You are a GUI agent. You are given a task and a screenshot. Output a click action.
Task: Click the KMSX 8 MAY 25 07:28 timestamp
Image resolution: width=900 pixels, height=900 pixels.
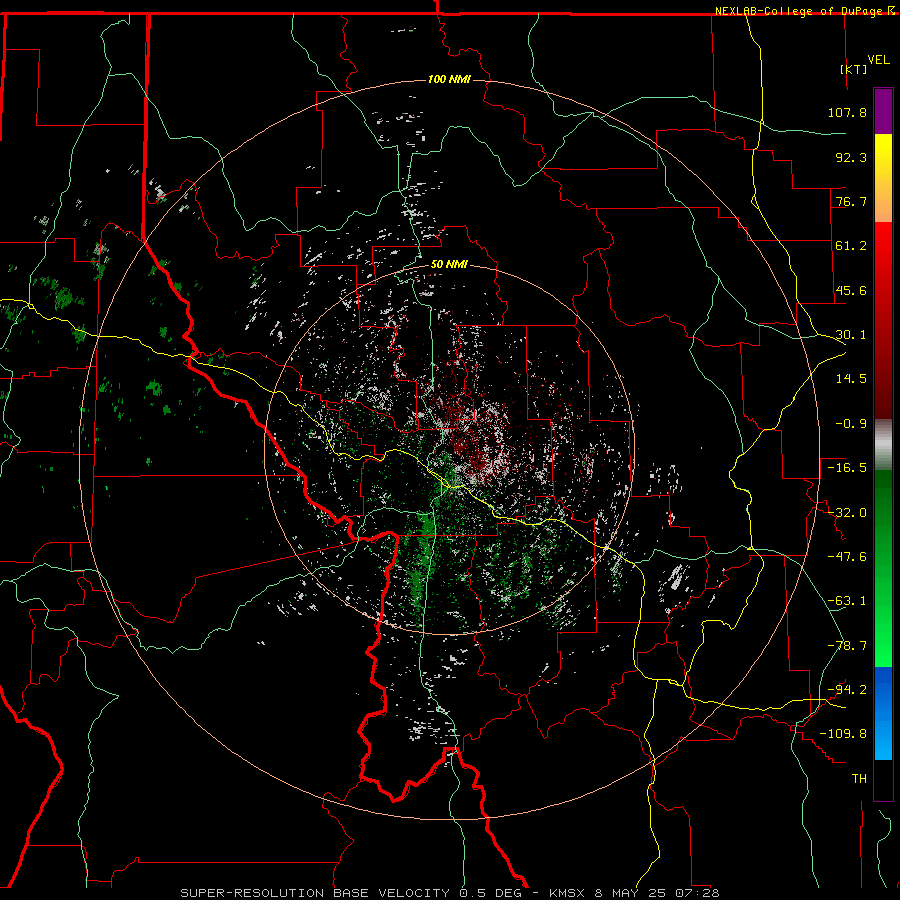click(634, 893)
